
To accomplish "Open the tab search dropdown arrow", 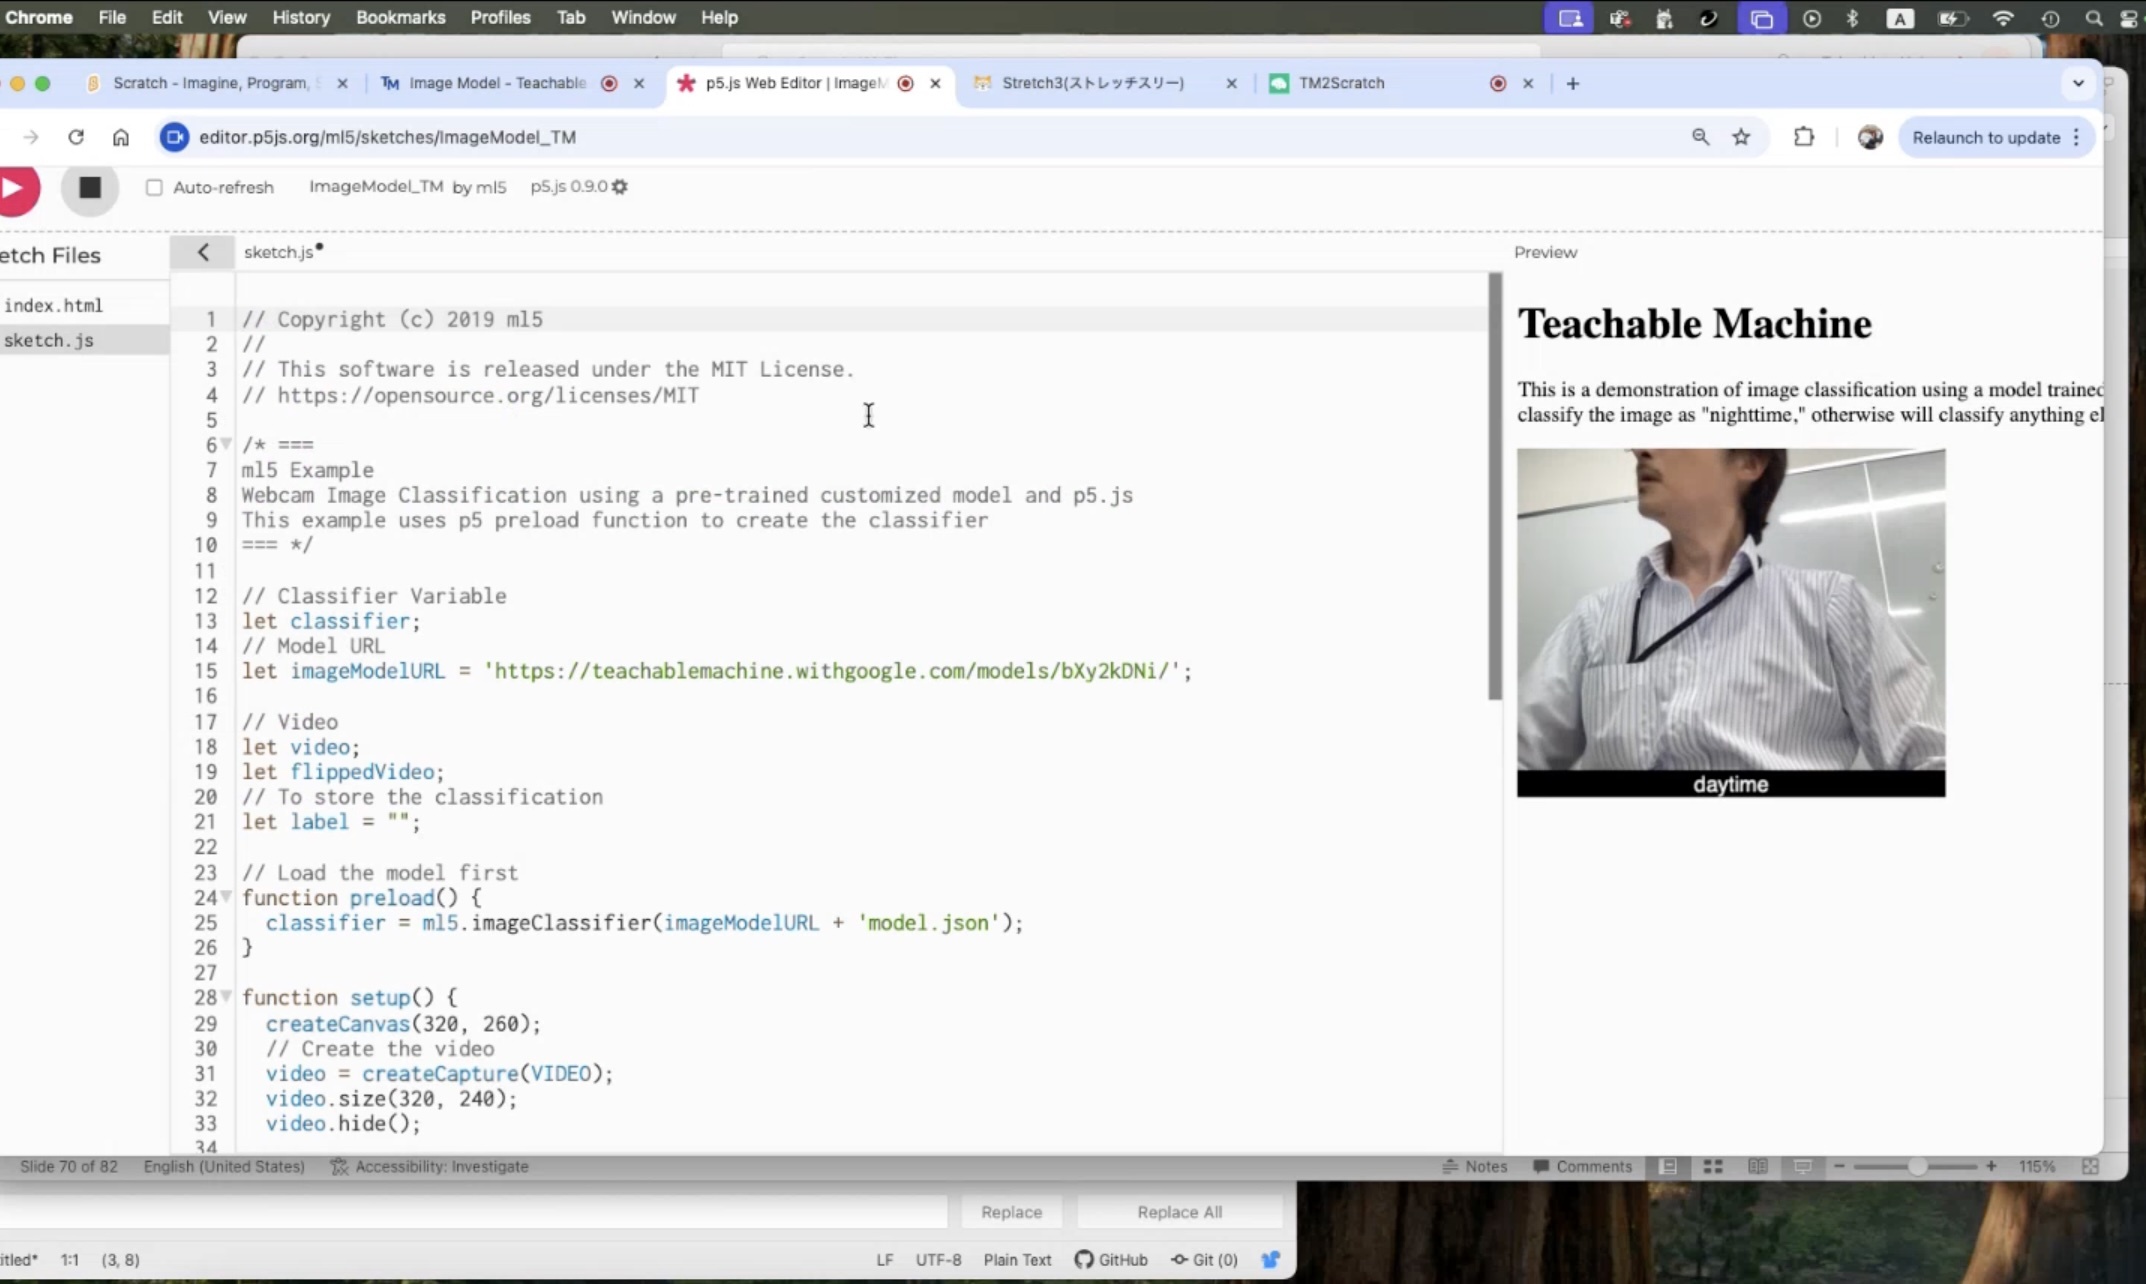I will pos(2078,83).
